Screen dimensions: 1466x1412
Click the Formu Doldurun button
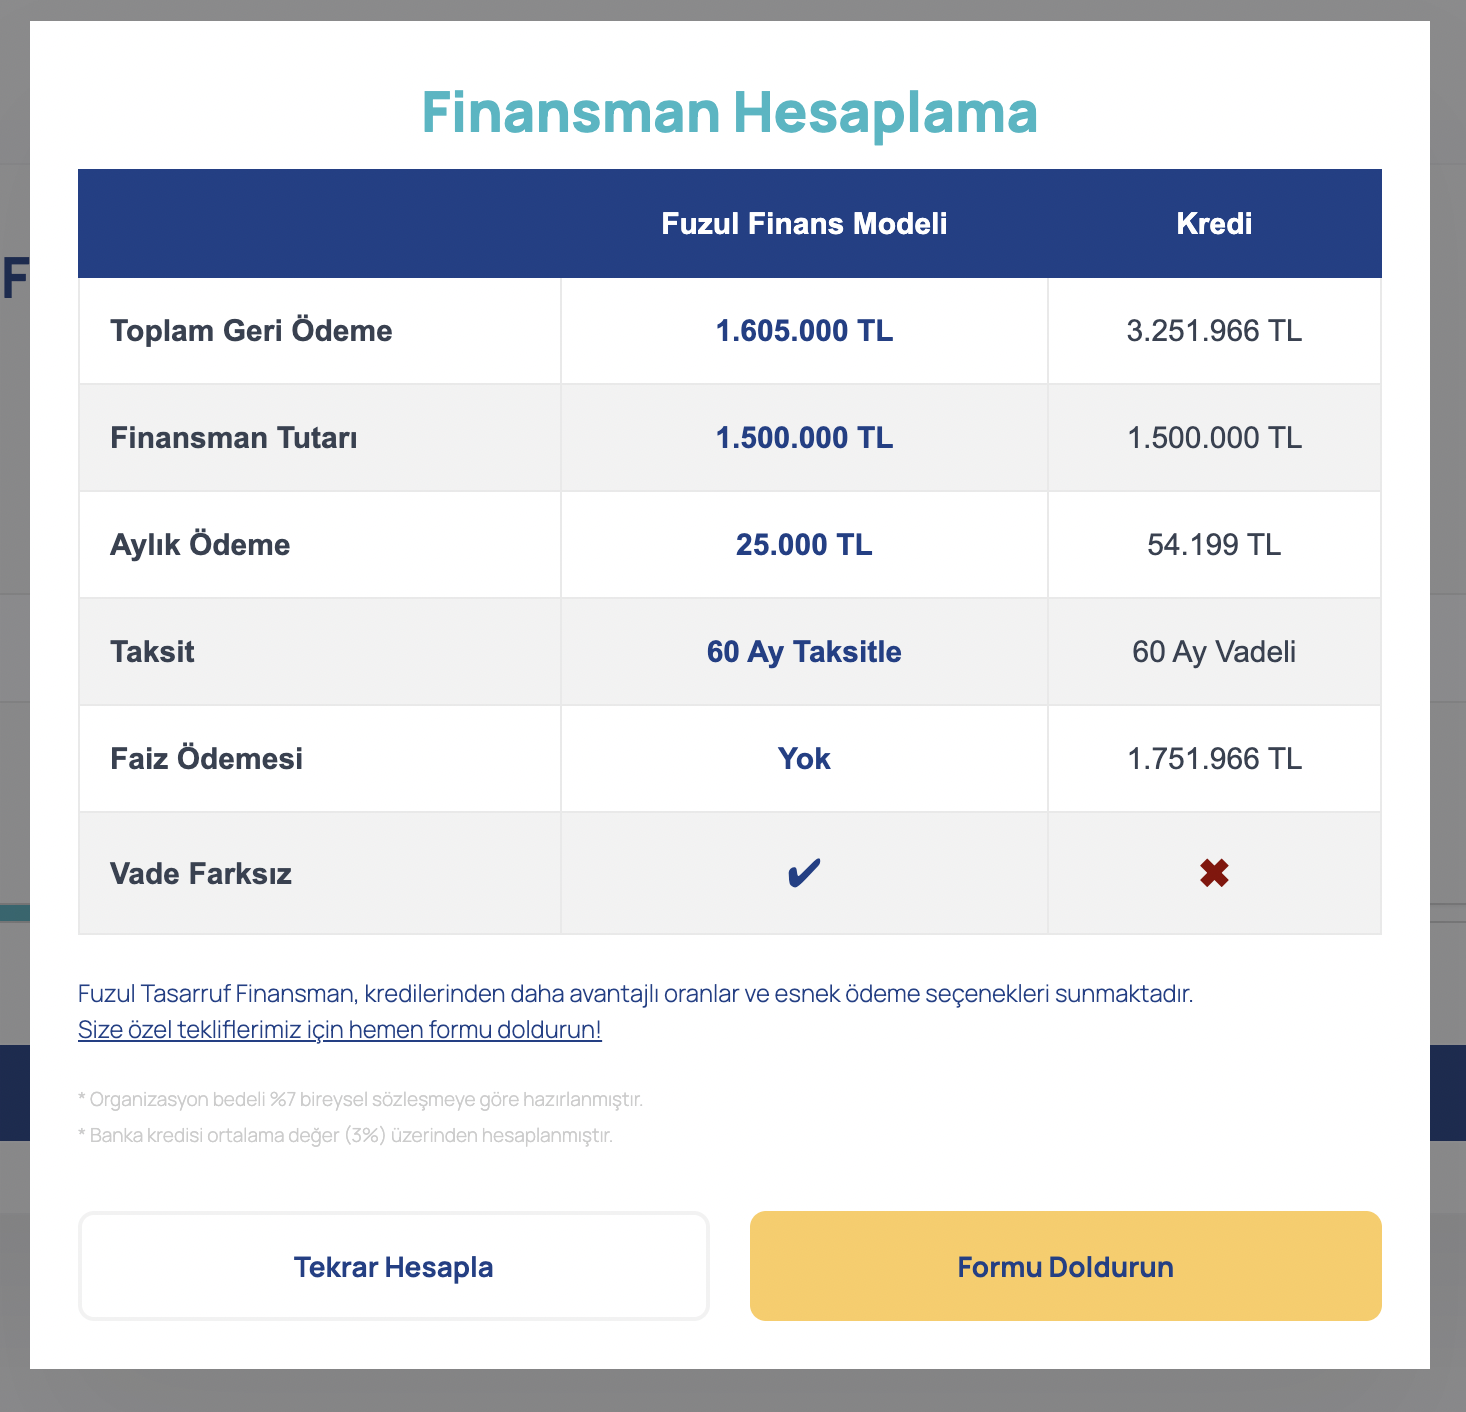(1066, 1266)
